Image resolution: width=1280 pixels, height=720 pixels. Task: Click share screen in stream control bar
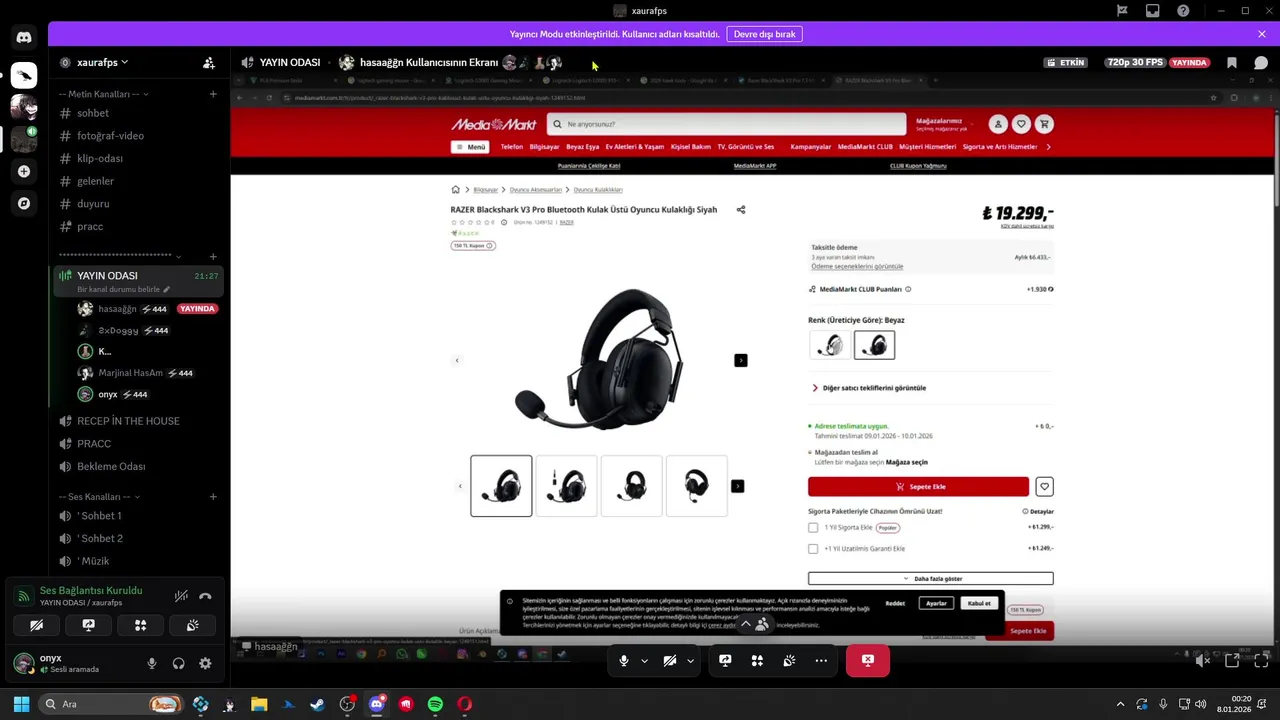(x=725, y=660)
